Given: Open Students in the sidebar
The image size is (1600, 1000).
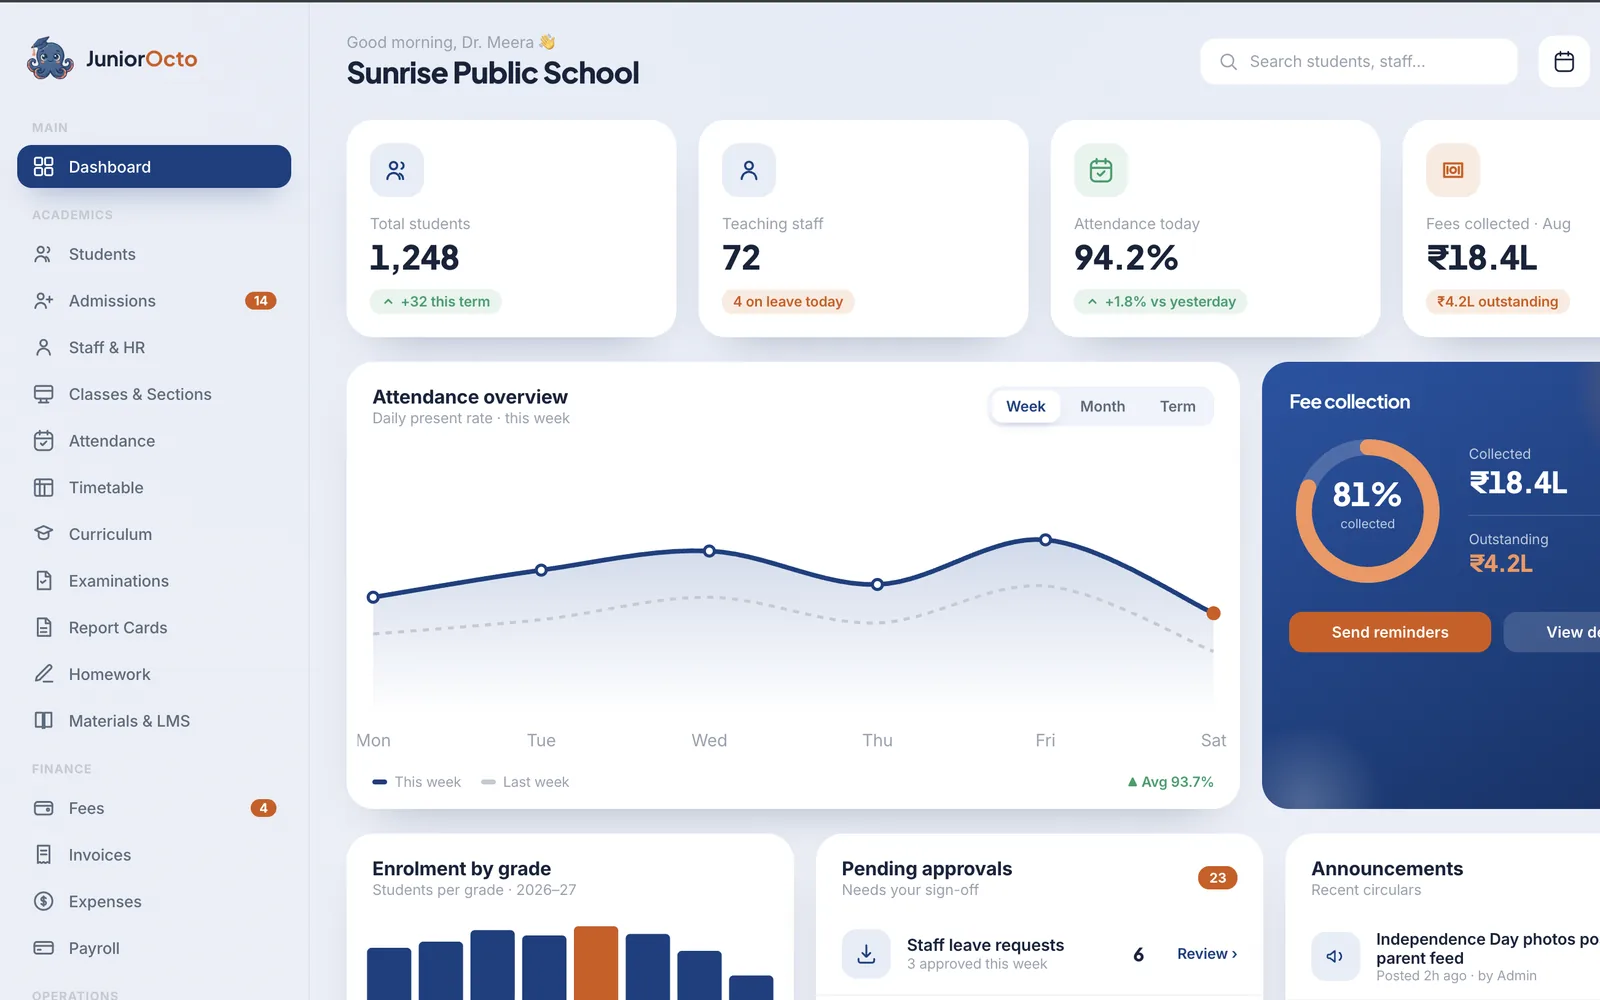Looking at the screenshot, I should point(154,254).
